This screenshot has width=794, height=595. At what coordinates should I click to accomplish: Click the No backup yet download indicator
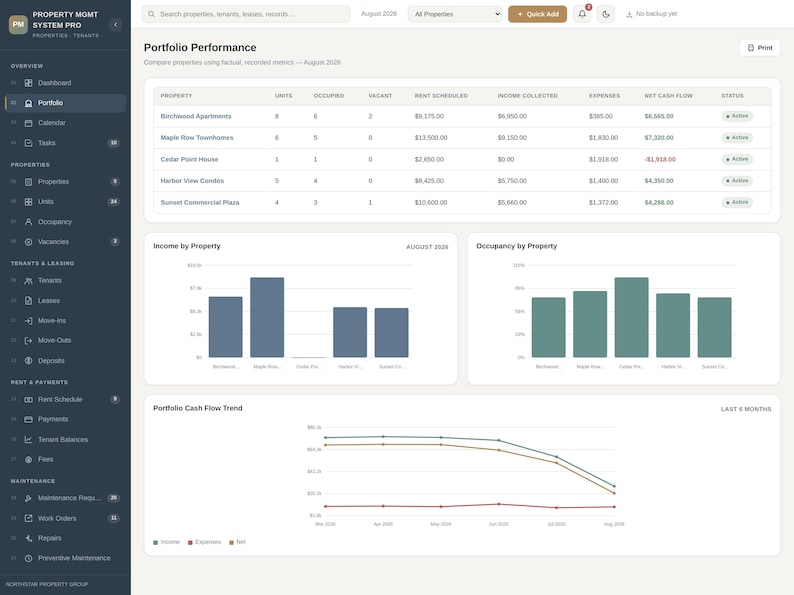652,14
